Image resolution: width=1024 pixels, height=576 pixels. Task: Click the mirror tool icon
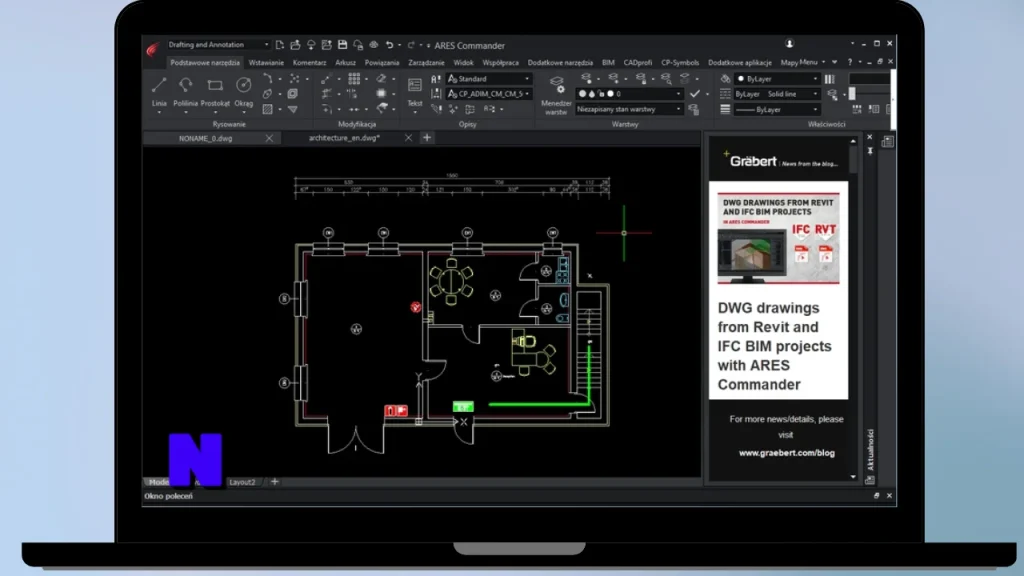point(353,94)
